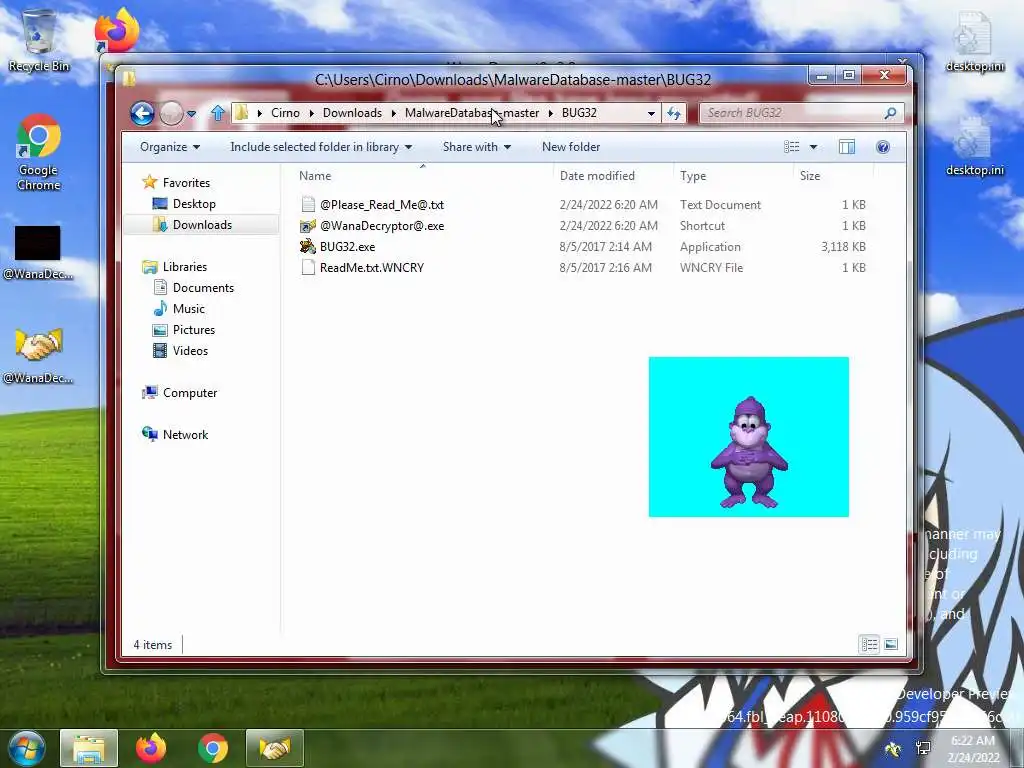
Task: Open Downloads under Favorites
Action: point(202,225)
